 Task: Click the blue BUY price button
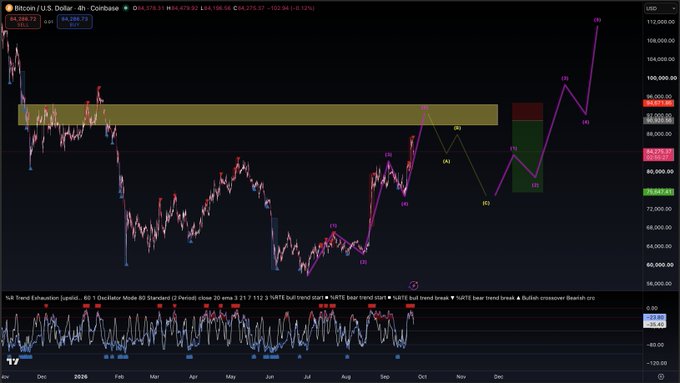coord(75,22)
